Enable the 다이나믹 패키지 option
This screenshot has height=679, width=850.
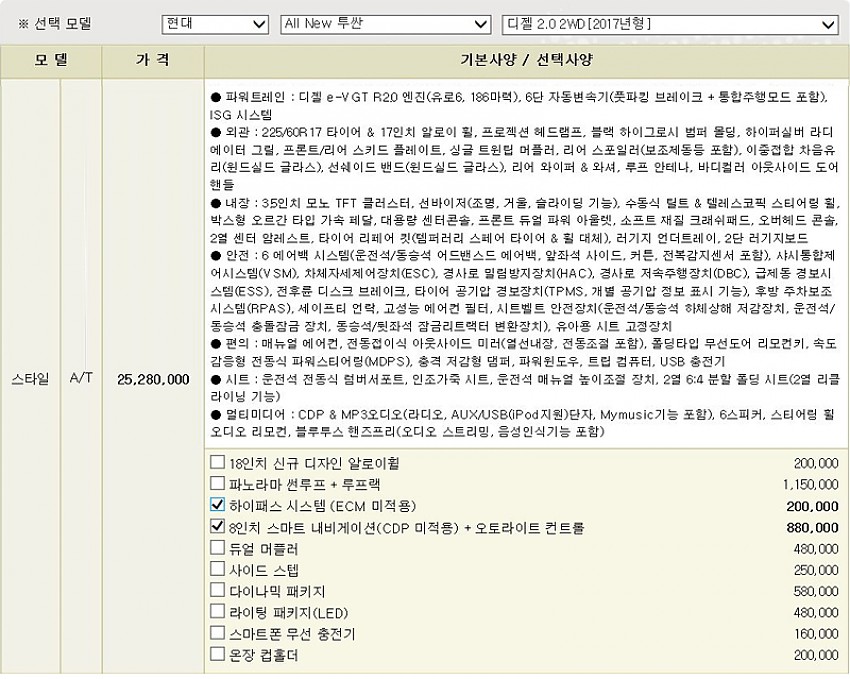click(218, 590)
